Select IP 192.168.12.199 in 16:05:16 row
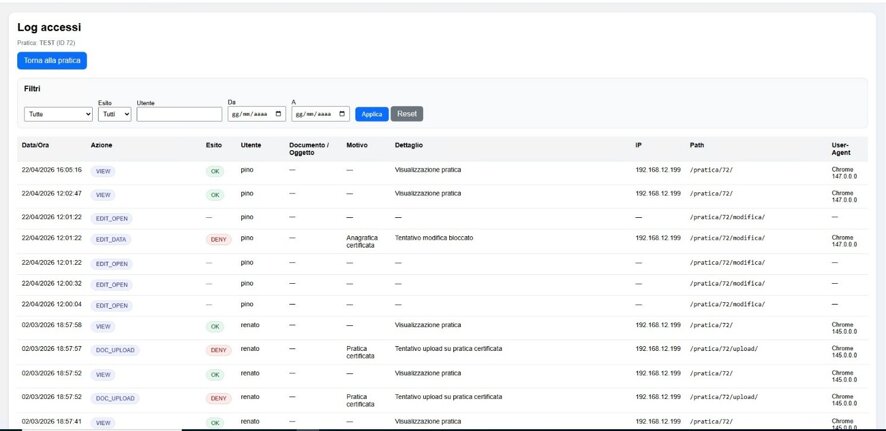The height and width of the screenshot is (431, 886). [x=658, y=169]
